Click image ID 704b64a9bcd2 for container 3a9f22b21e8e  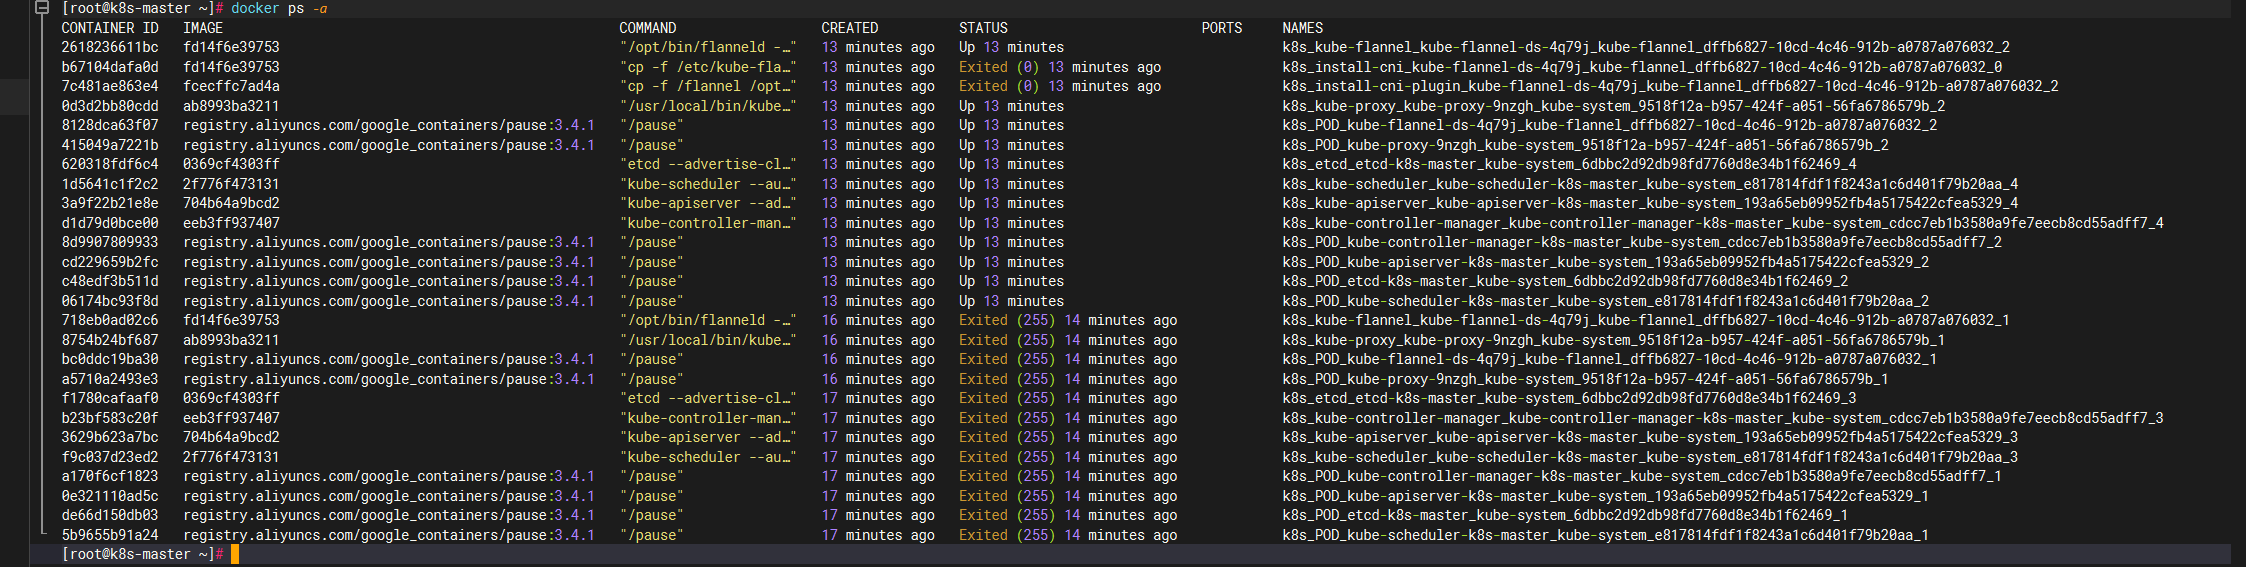(231, 203)
